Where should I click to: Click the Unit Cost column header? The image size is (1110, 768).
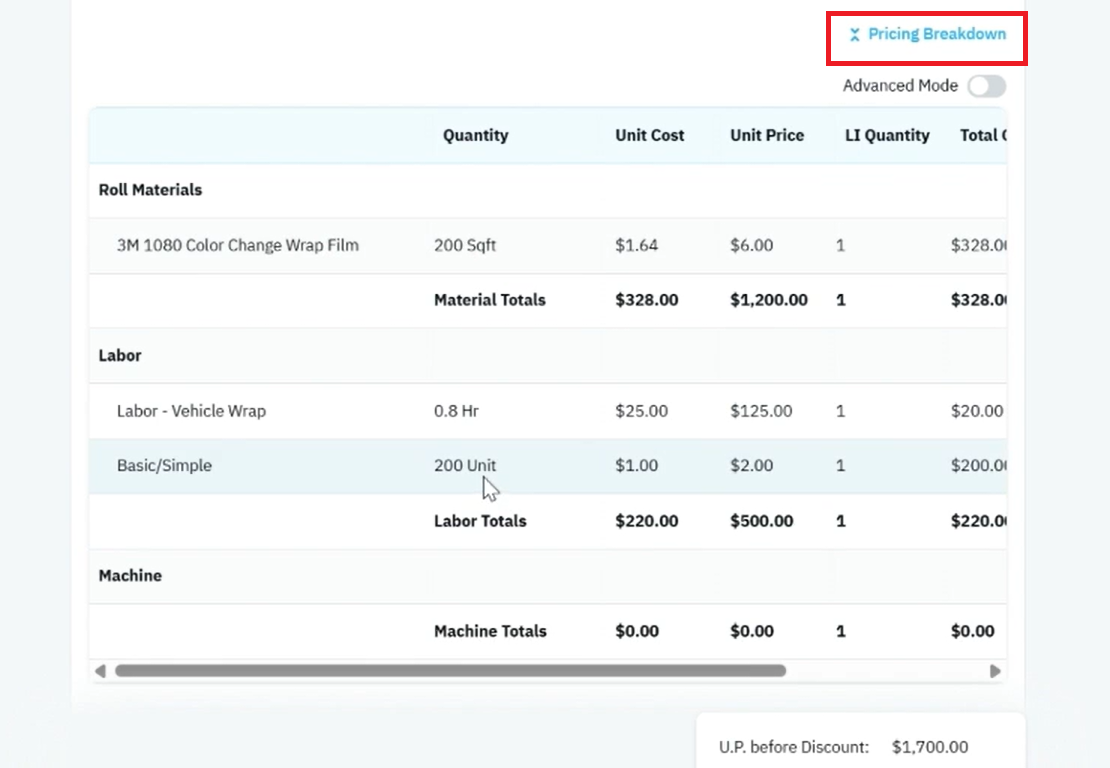pos(649,135)
